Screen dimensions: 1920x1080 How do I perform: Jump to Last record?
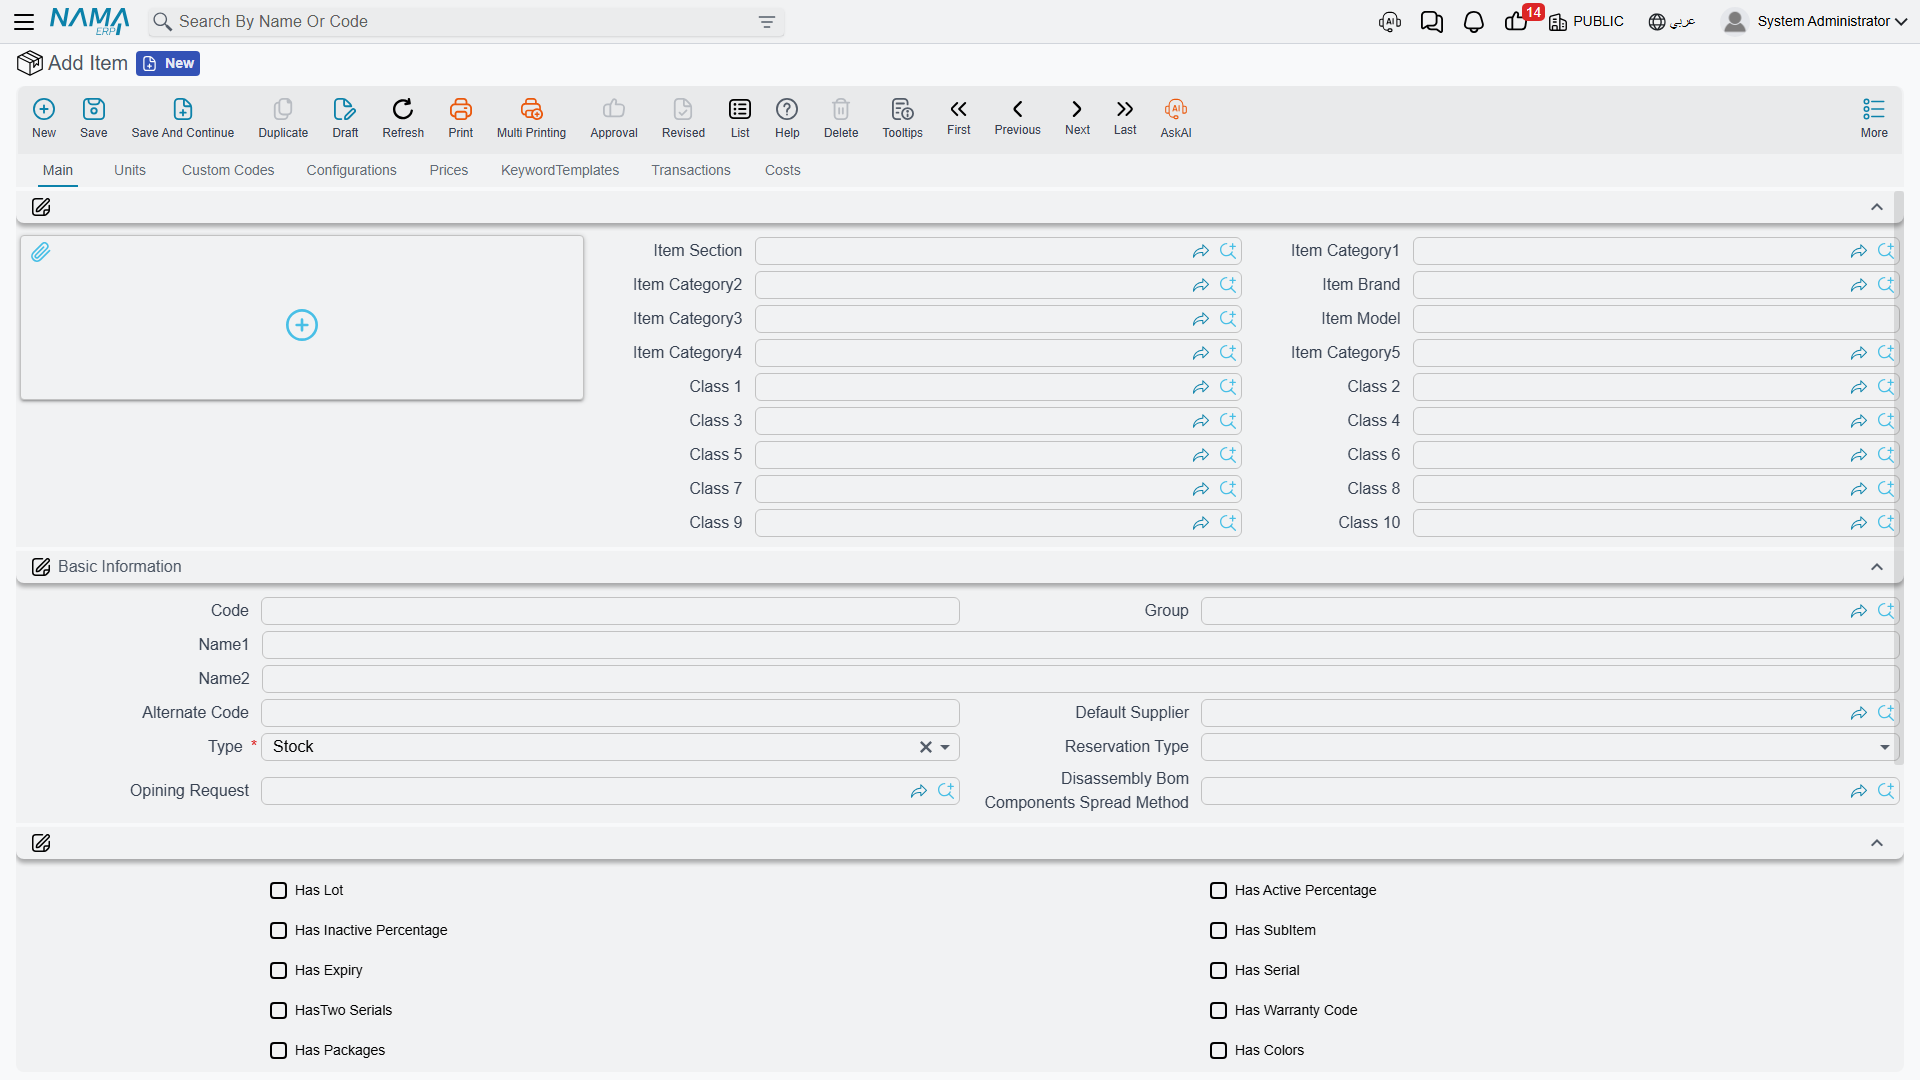click(x=1125, y=117)
